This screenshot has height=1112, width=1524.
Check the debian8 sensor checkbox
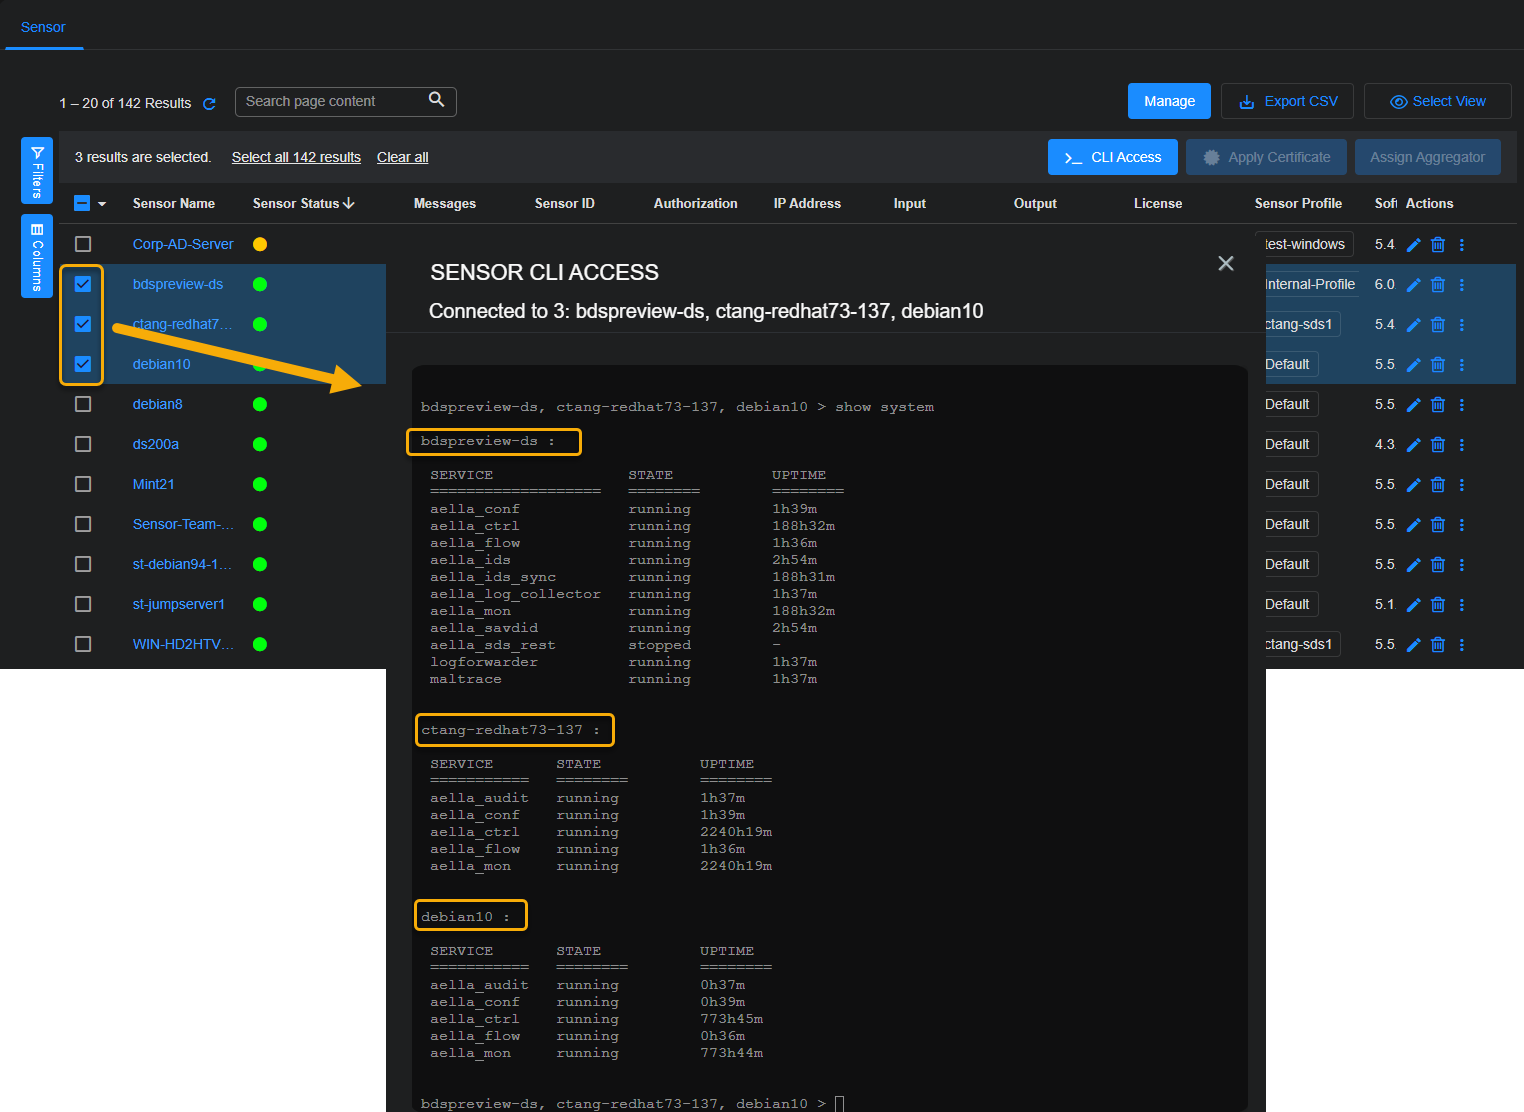point(83,404)
